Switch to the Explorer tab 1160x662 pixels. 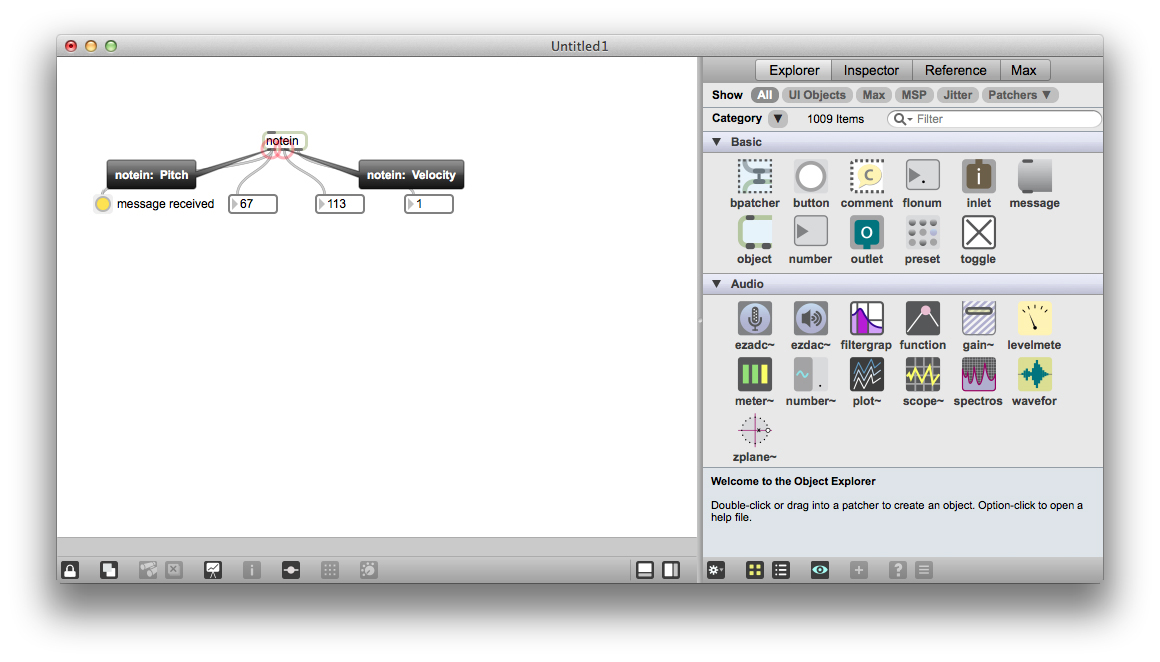point(794,70)
